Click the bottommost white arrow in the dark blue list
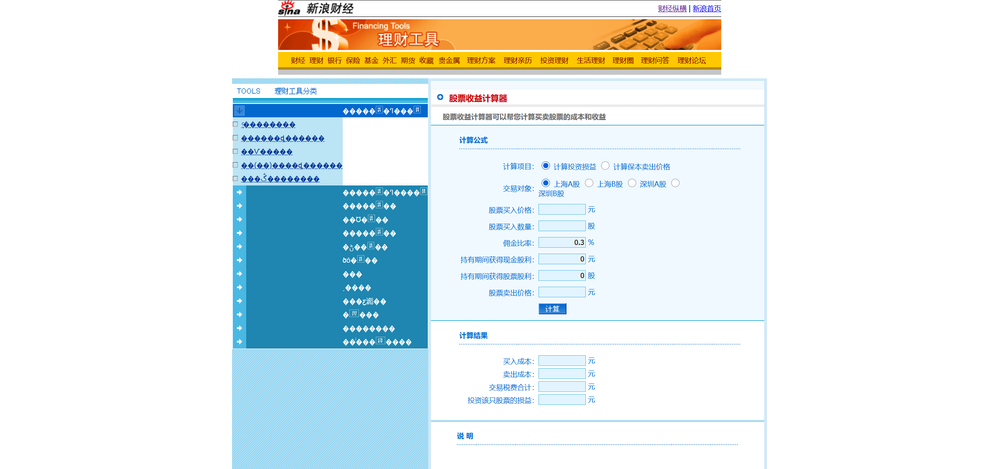This screenshot has width=999, height=469. (x=240, y=342)
